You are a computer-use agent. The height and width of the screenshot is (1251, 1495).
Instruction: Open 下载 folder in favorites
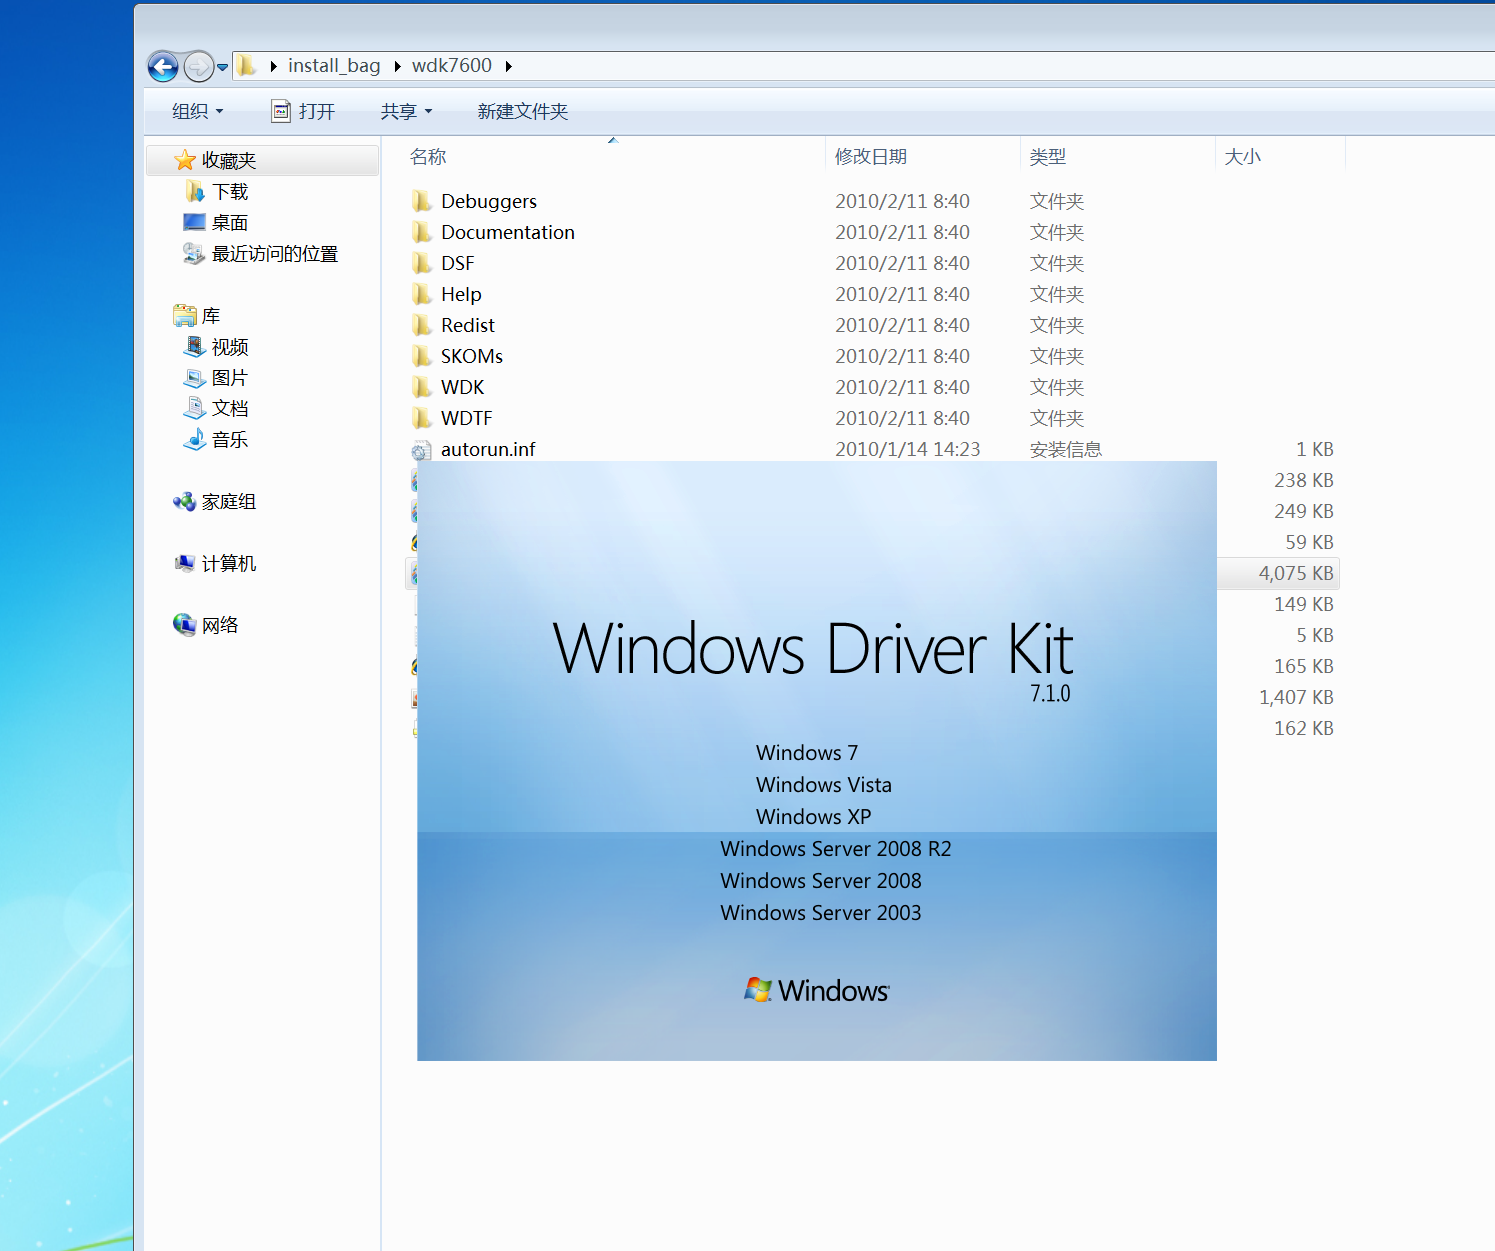230,192
